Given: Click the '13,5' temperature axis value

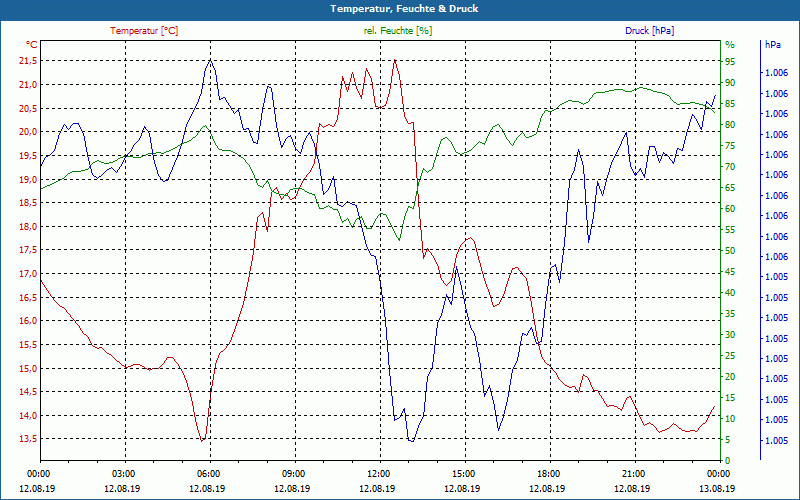Looking at the screenshot, I should coord(28,439).
